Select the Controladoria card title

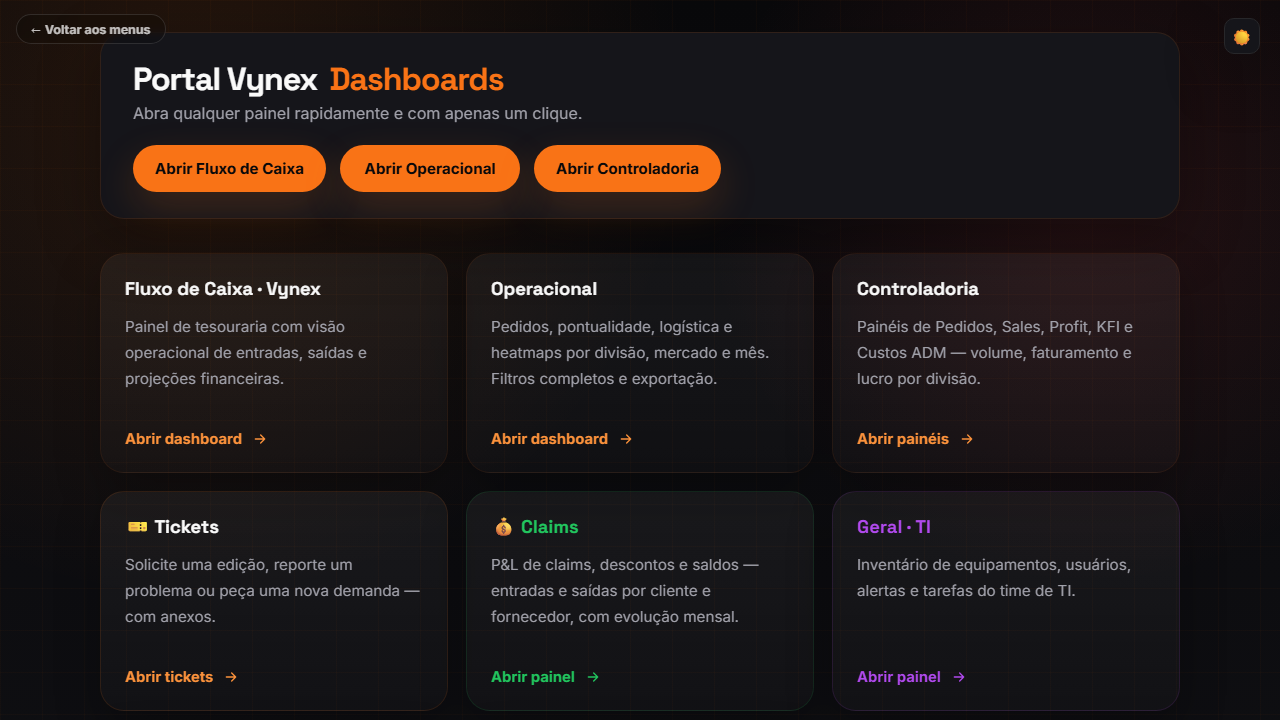coord(918,289)
